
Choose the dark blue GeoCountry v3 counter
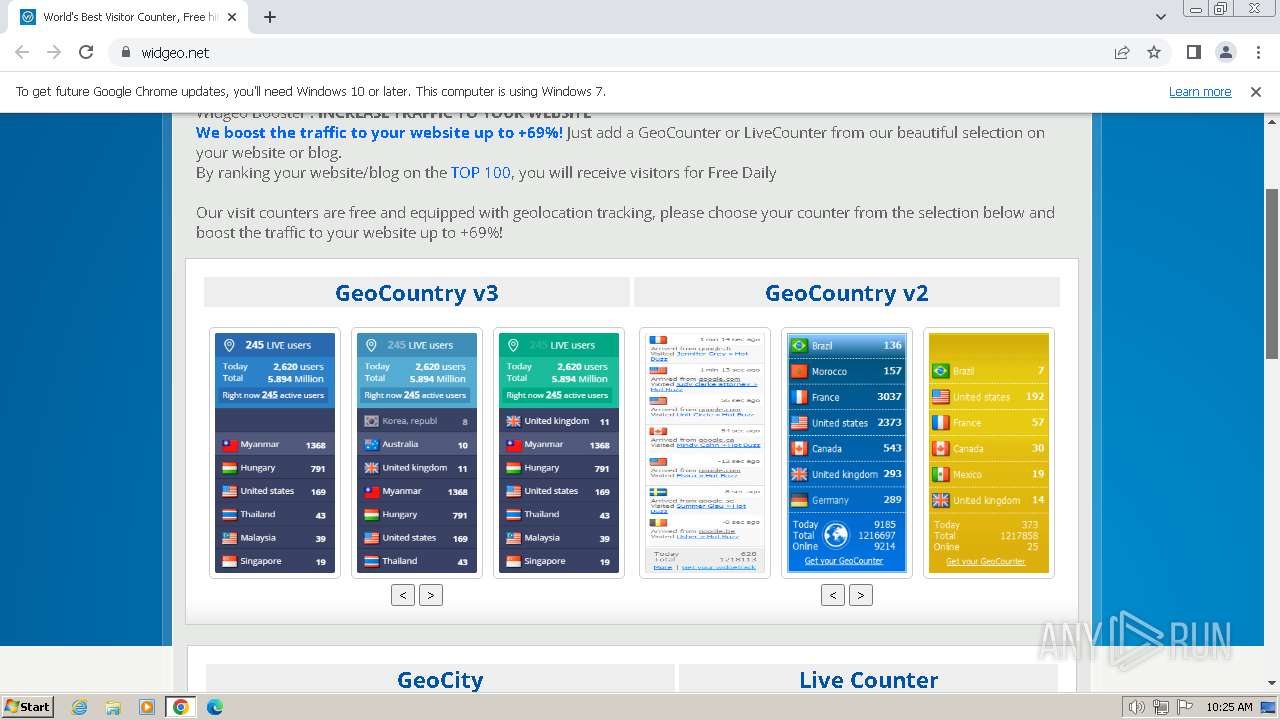275,453
